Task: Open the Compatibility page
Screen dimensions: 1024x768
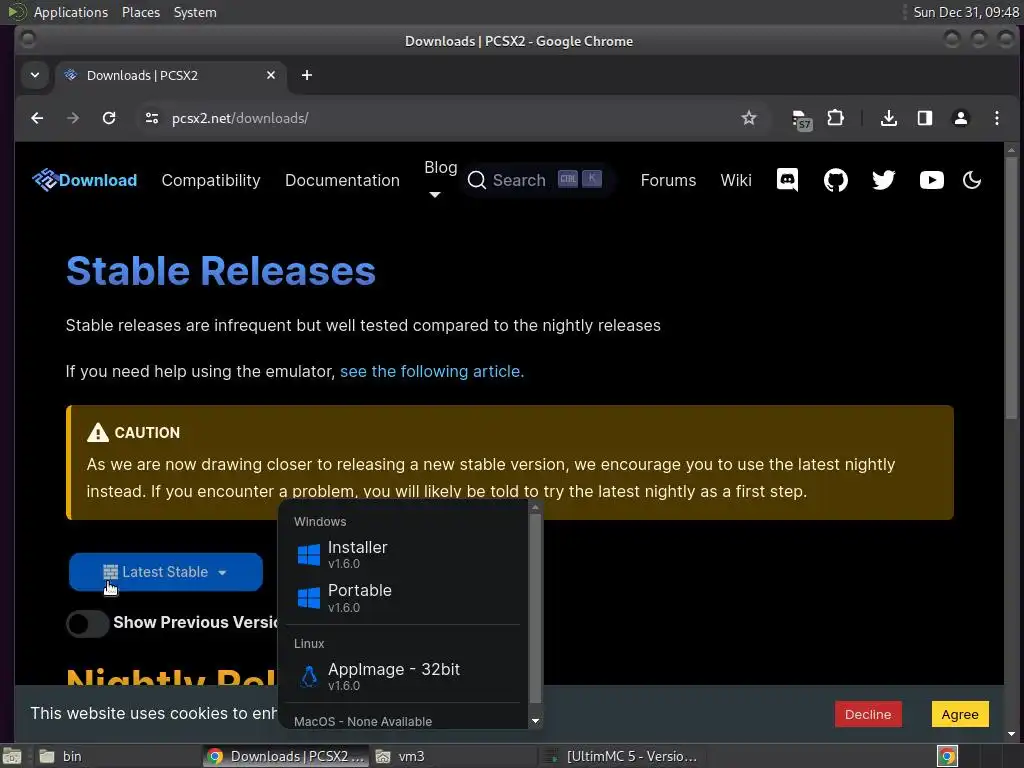Action: [211, 180]
